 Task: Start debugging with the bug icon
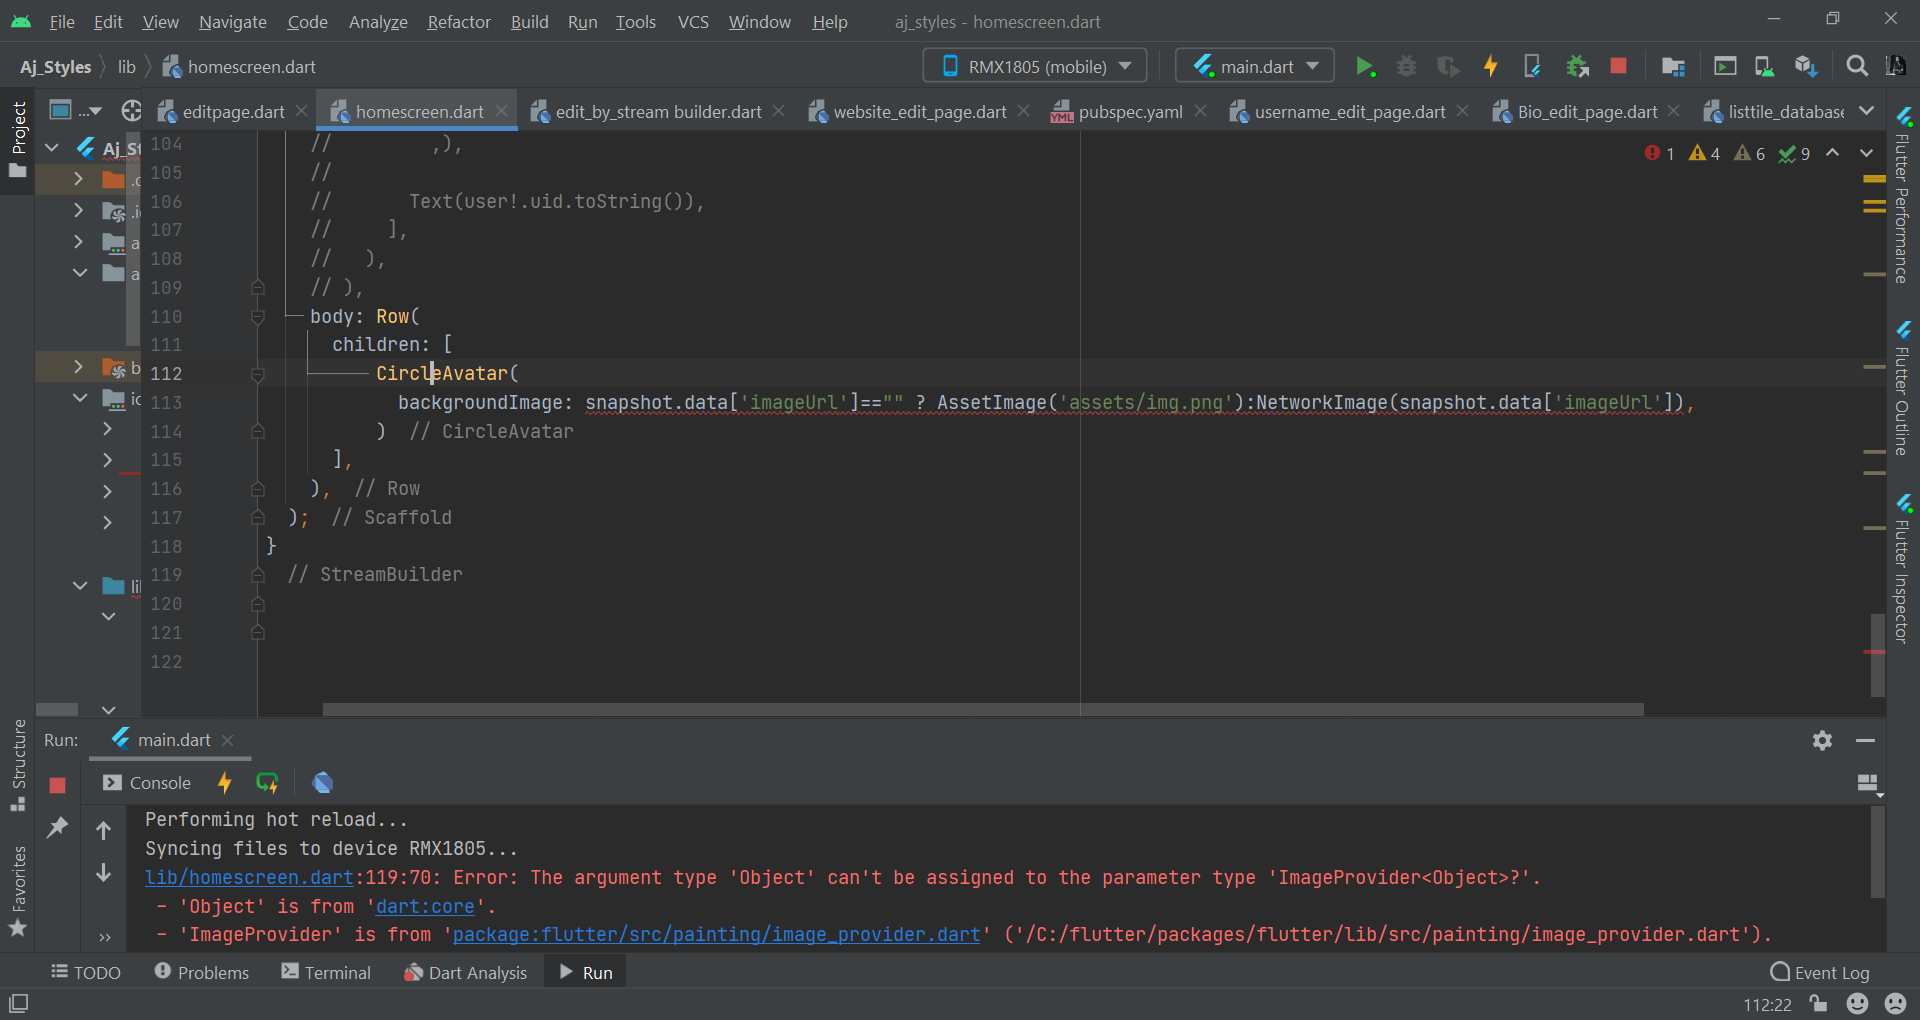1406,66
